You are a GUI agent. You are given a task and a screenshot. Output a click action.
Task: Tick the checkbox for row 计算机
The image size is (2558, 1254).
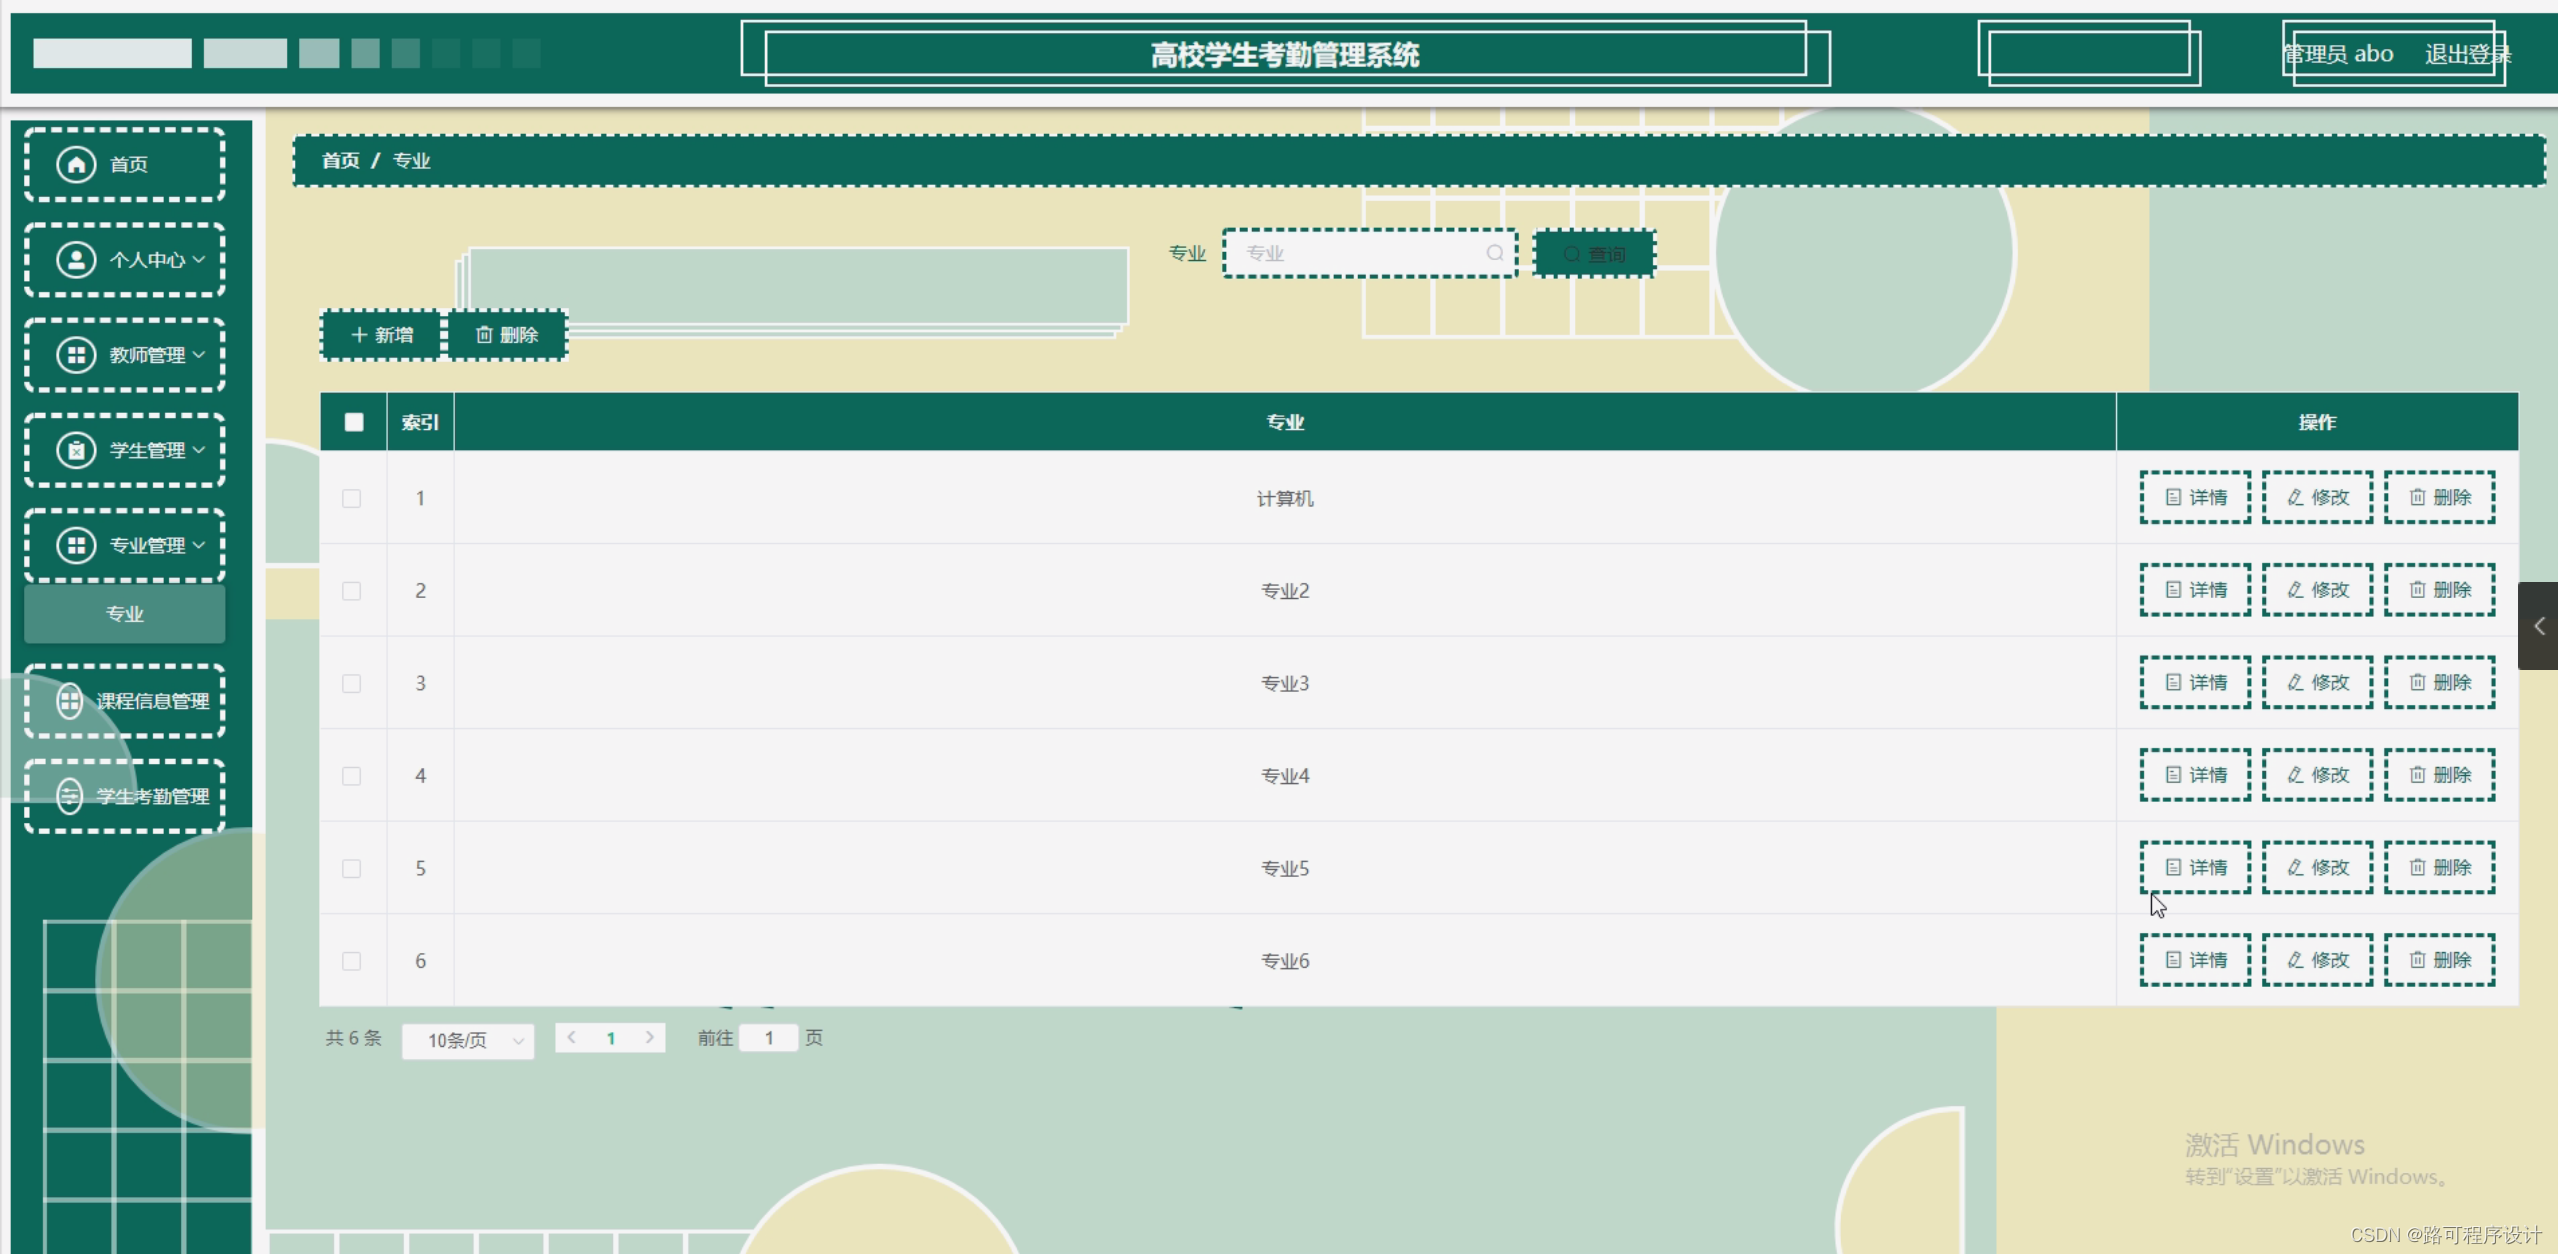[x=352, y=499]
